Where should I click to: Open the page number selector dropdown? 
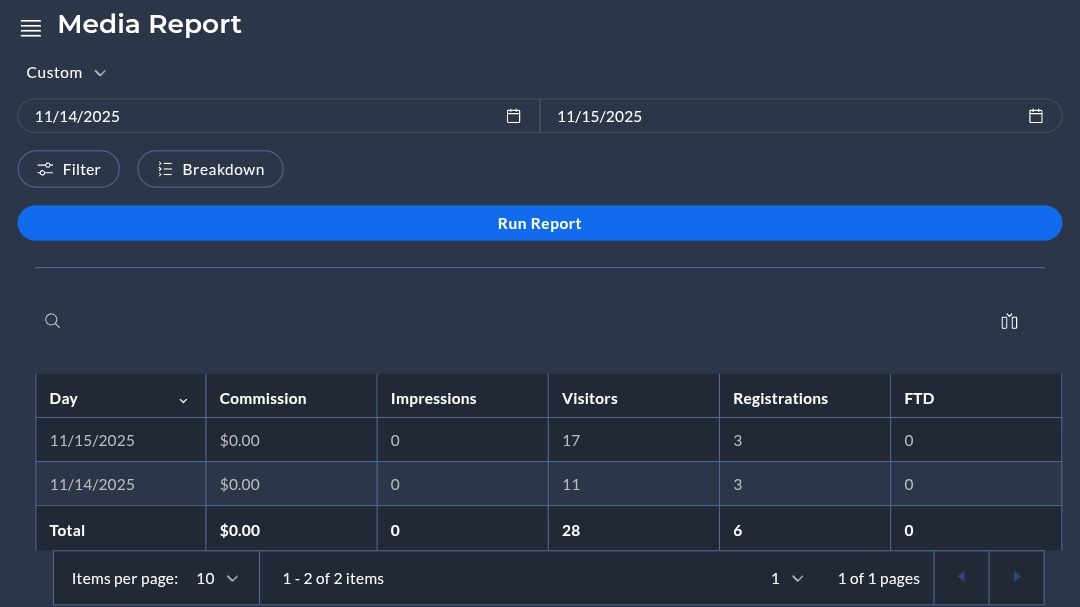[787, 578]
